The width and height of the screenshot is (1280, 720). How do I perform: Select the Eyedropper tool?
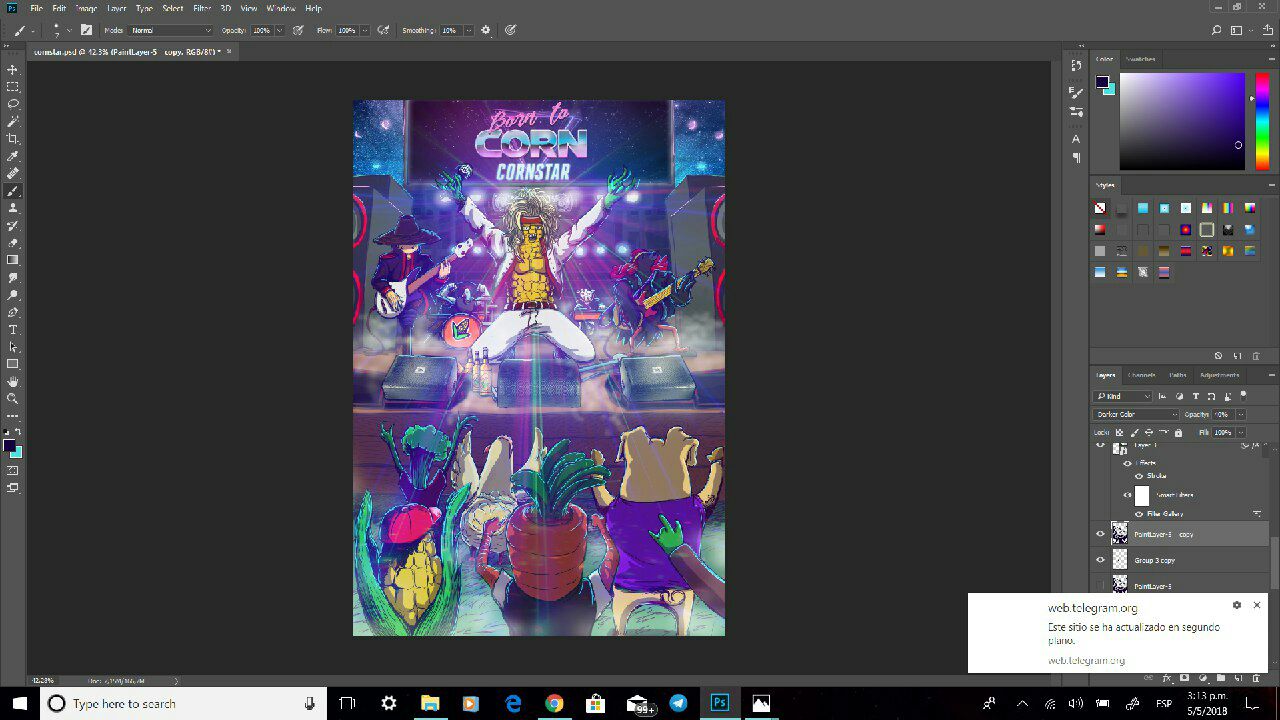(x=13, y=156)
